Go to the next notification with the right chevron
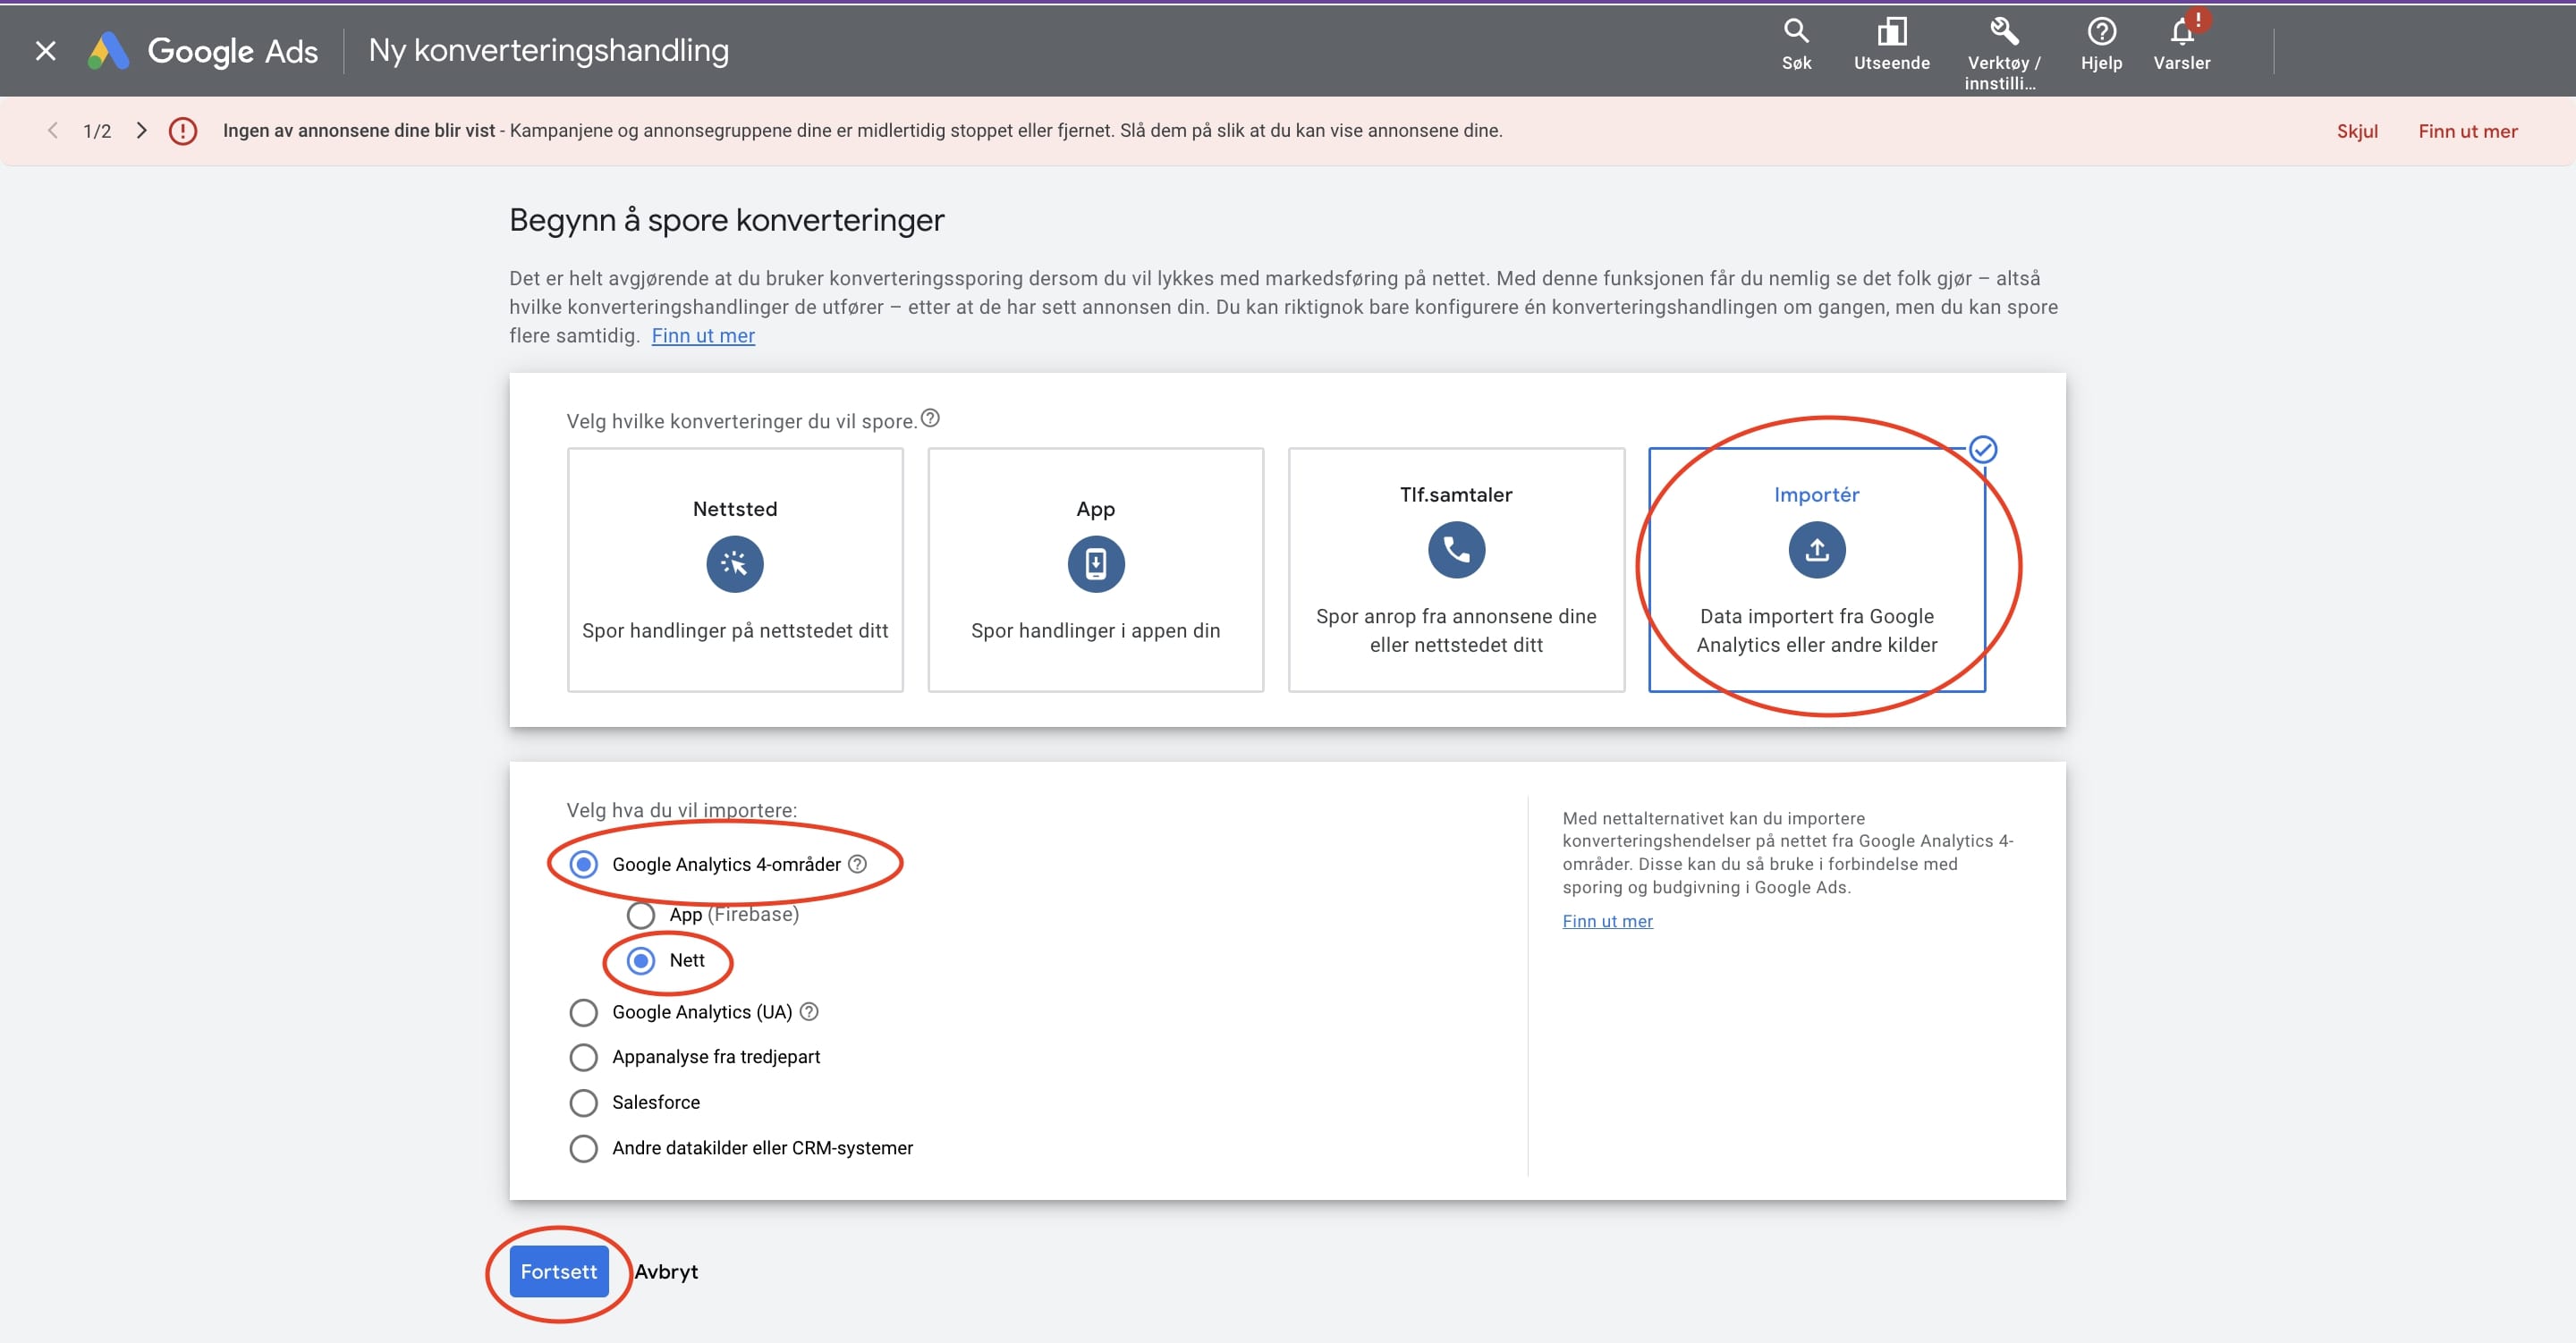This screenshot has height=1343, width=2576. [x=142, y=131]
